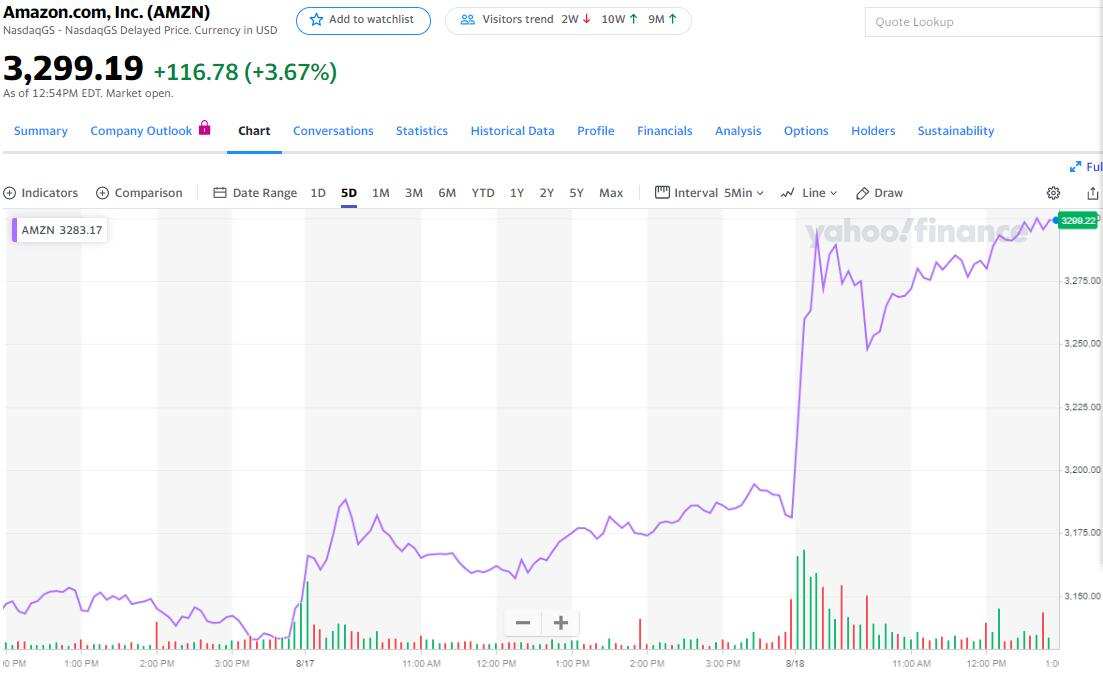Click the 9M visitors trend indicator
The image size is (1103, 683).
pyautogui.click(x=663, y=20)
